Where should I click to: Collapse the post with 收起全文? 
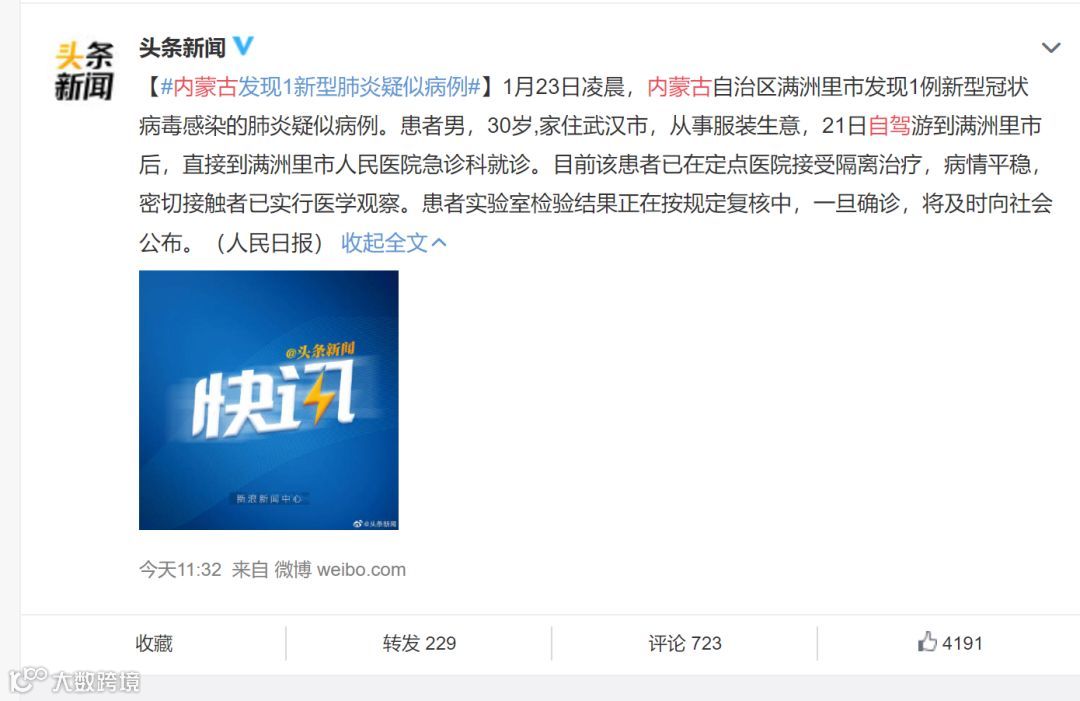[x=384, y=242]
